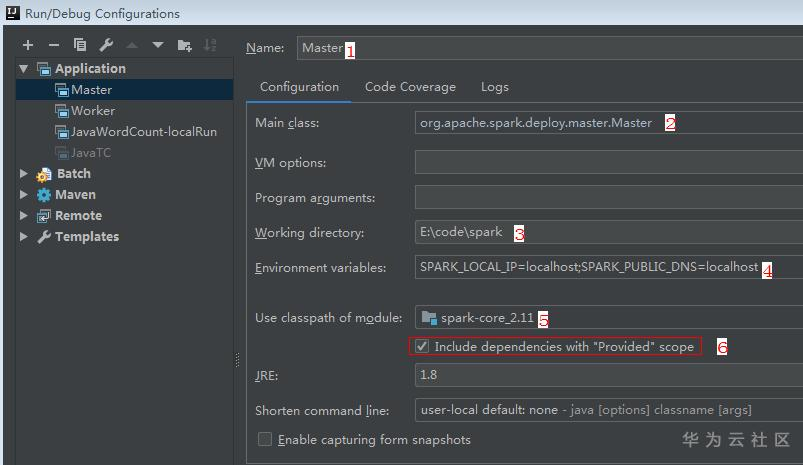Viewport: 803px width, 465px height.
Task: Click the Edit Templates wrench icon
Action: tap(106, 45)
